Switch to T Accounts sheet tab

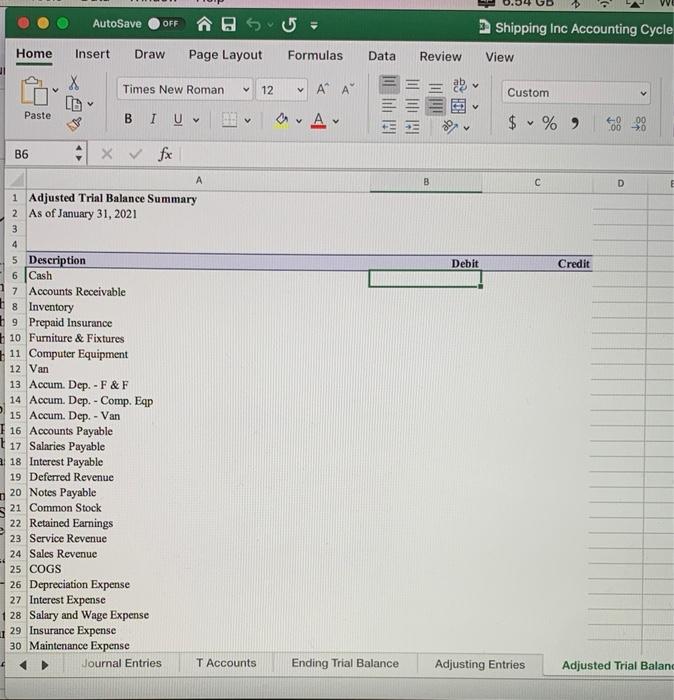[x=226, y=663]
